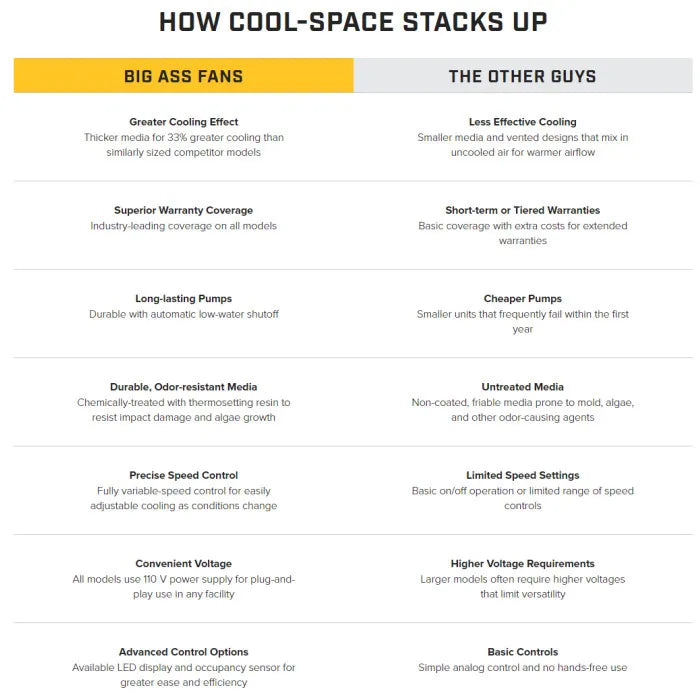Click the "Durable with automatic low-water shutoff" description
Image resolution: width=700 pixels, height=700 pixels.
tap(183, 314)
